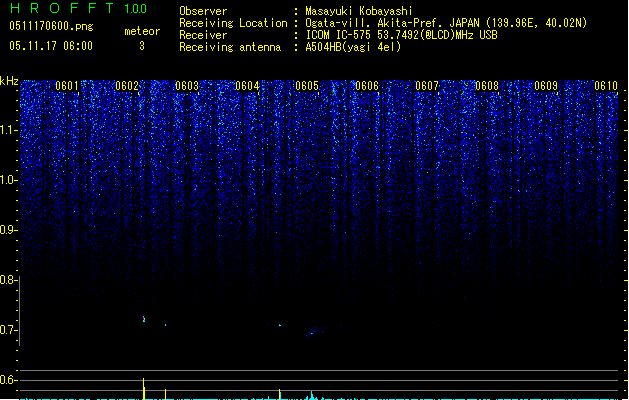This screenshot has width=629, height=400.
Task: Click the HROFFT 1.0.0 program title
Action: click(78, 8)
